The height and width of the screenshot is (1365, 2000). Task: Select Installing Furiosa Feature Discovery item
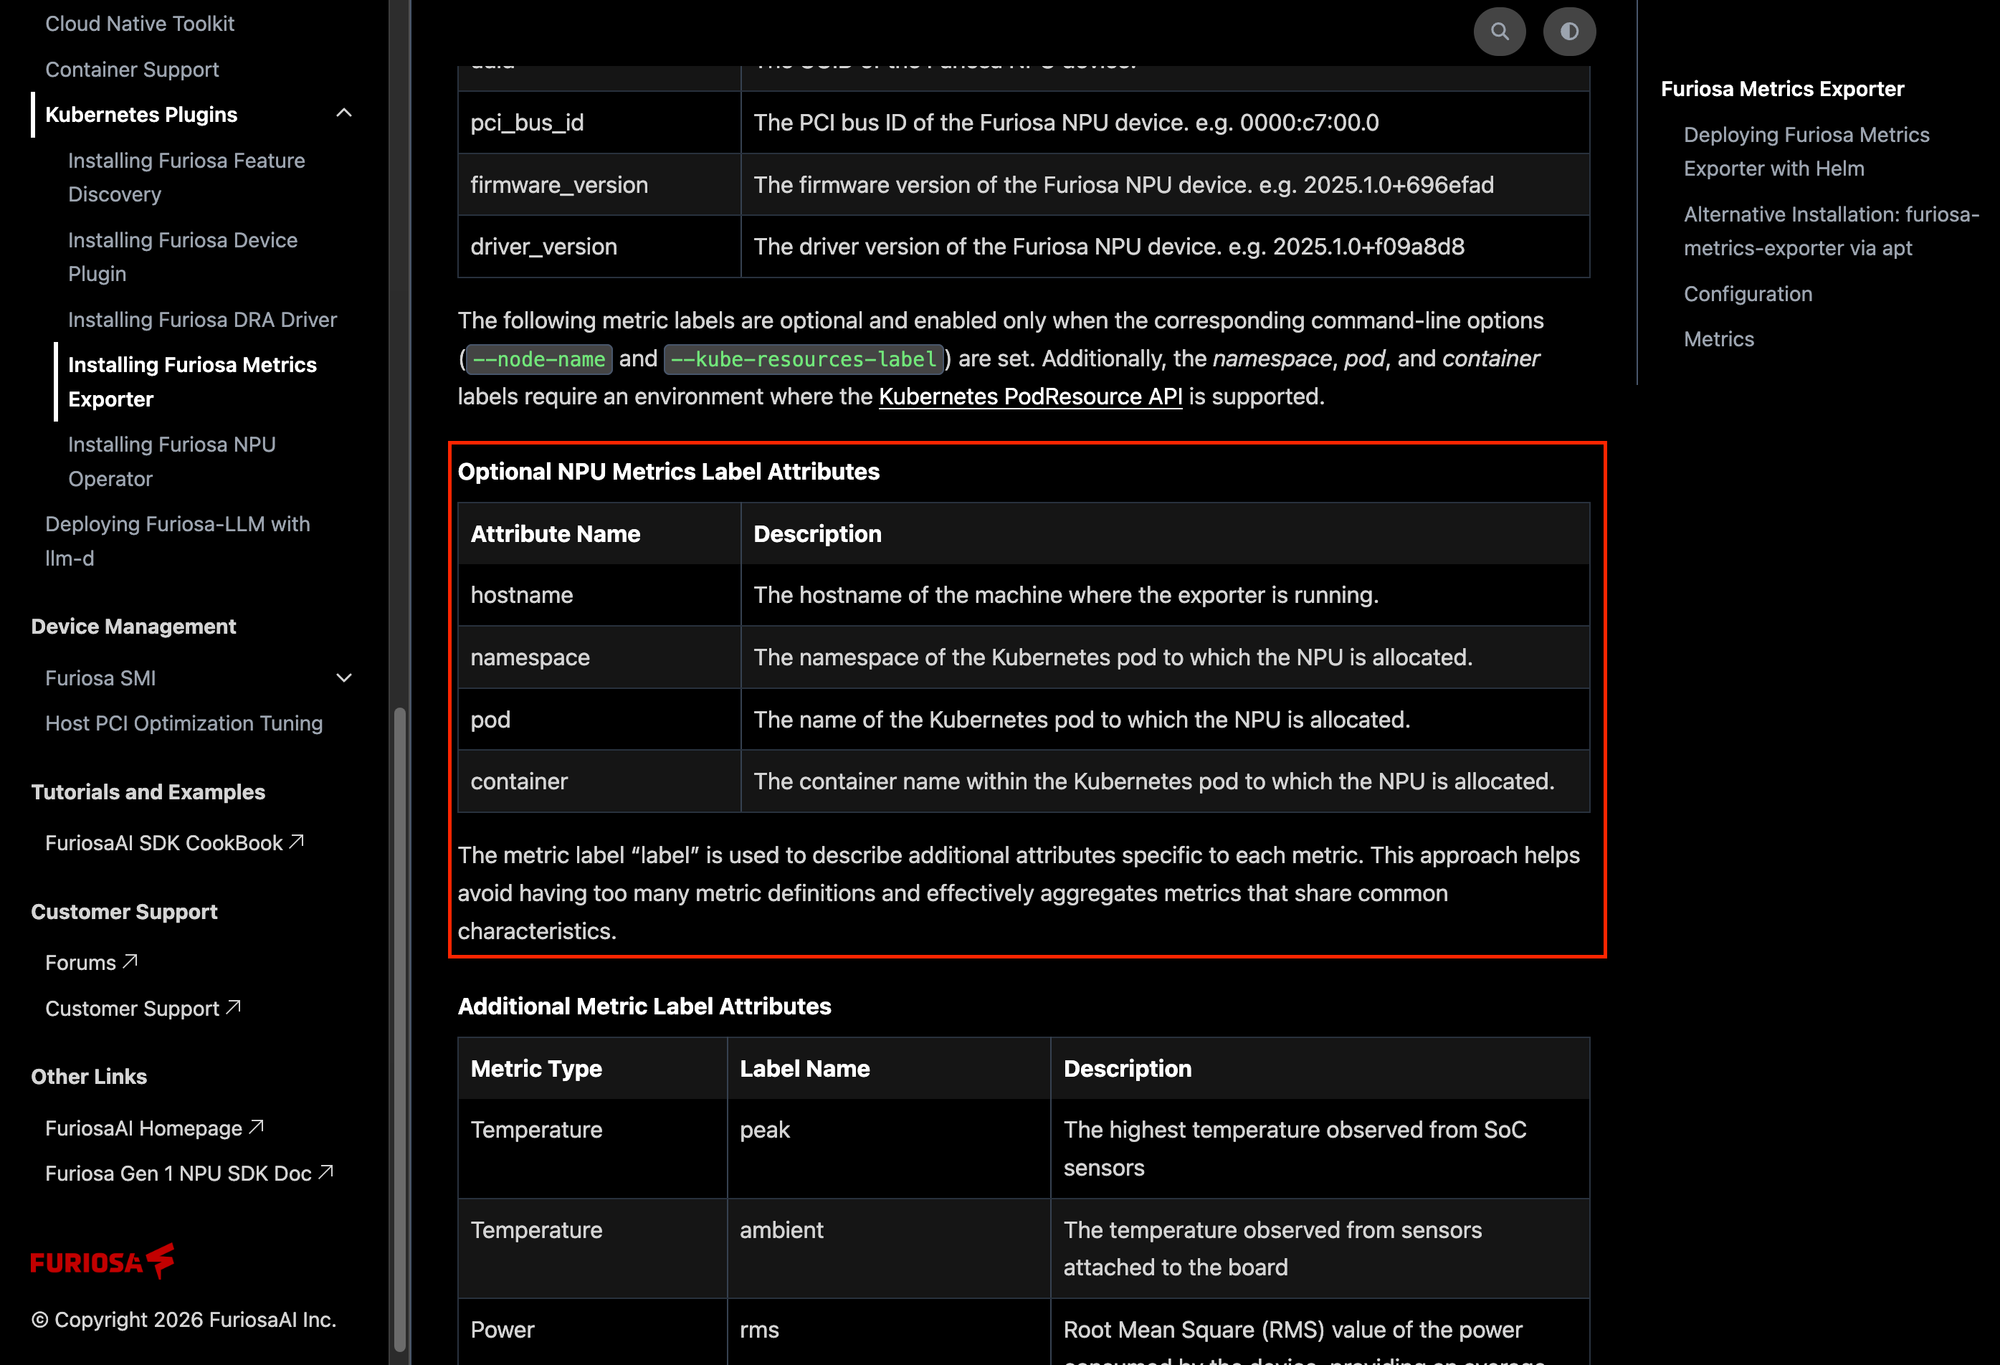pos(186,177)
